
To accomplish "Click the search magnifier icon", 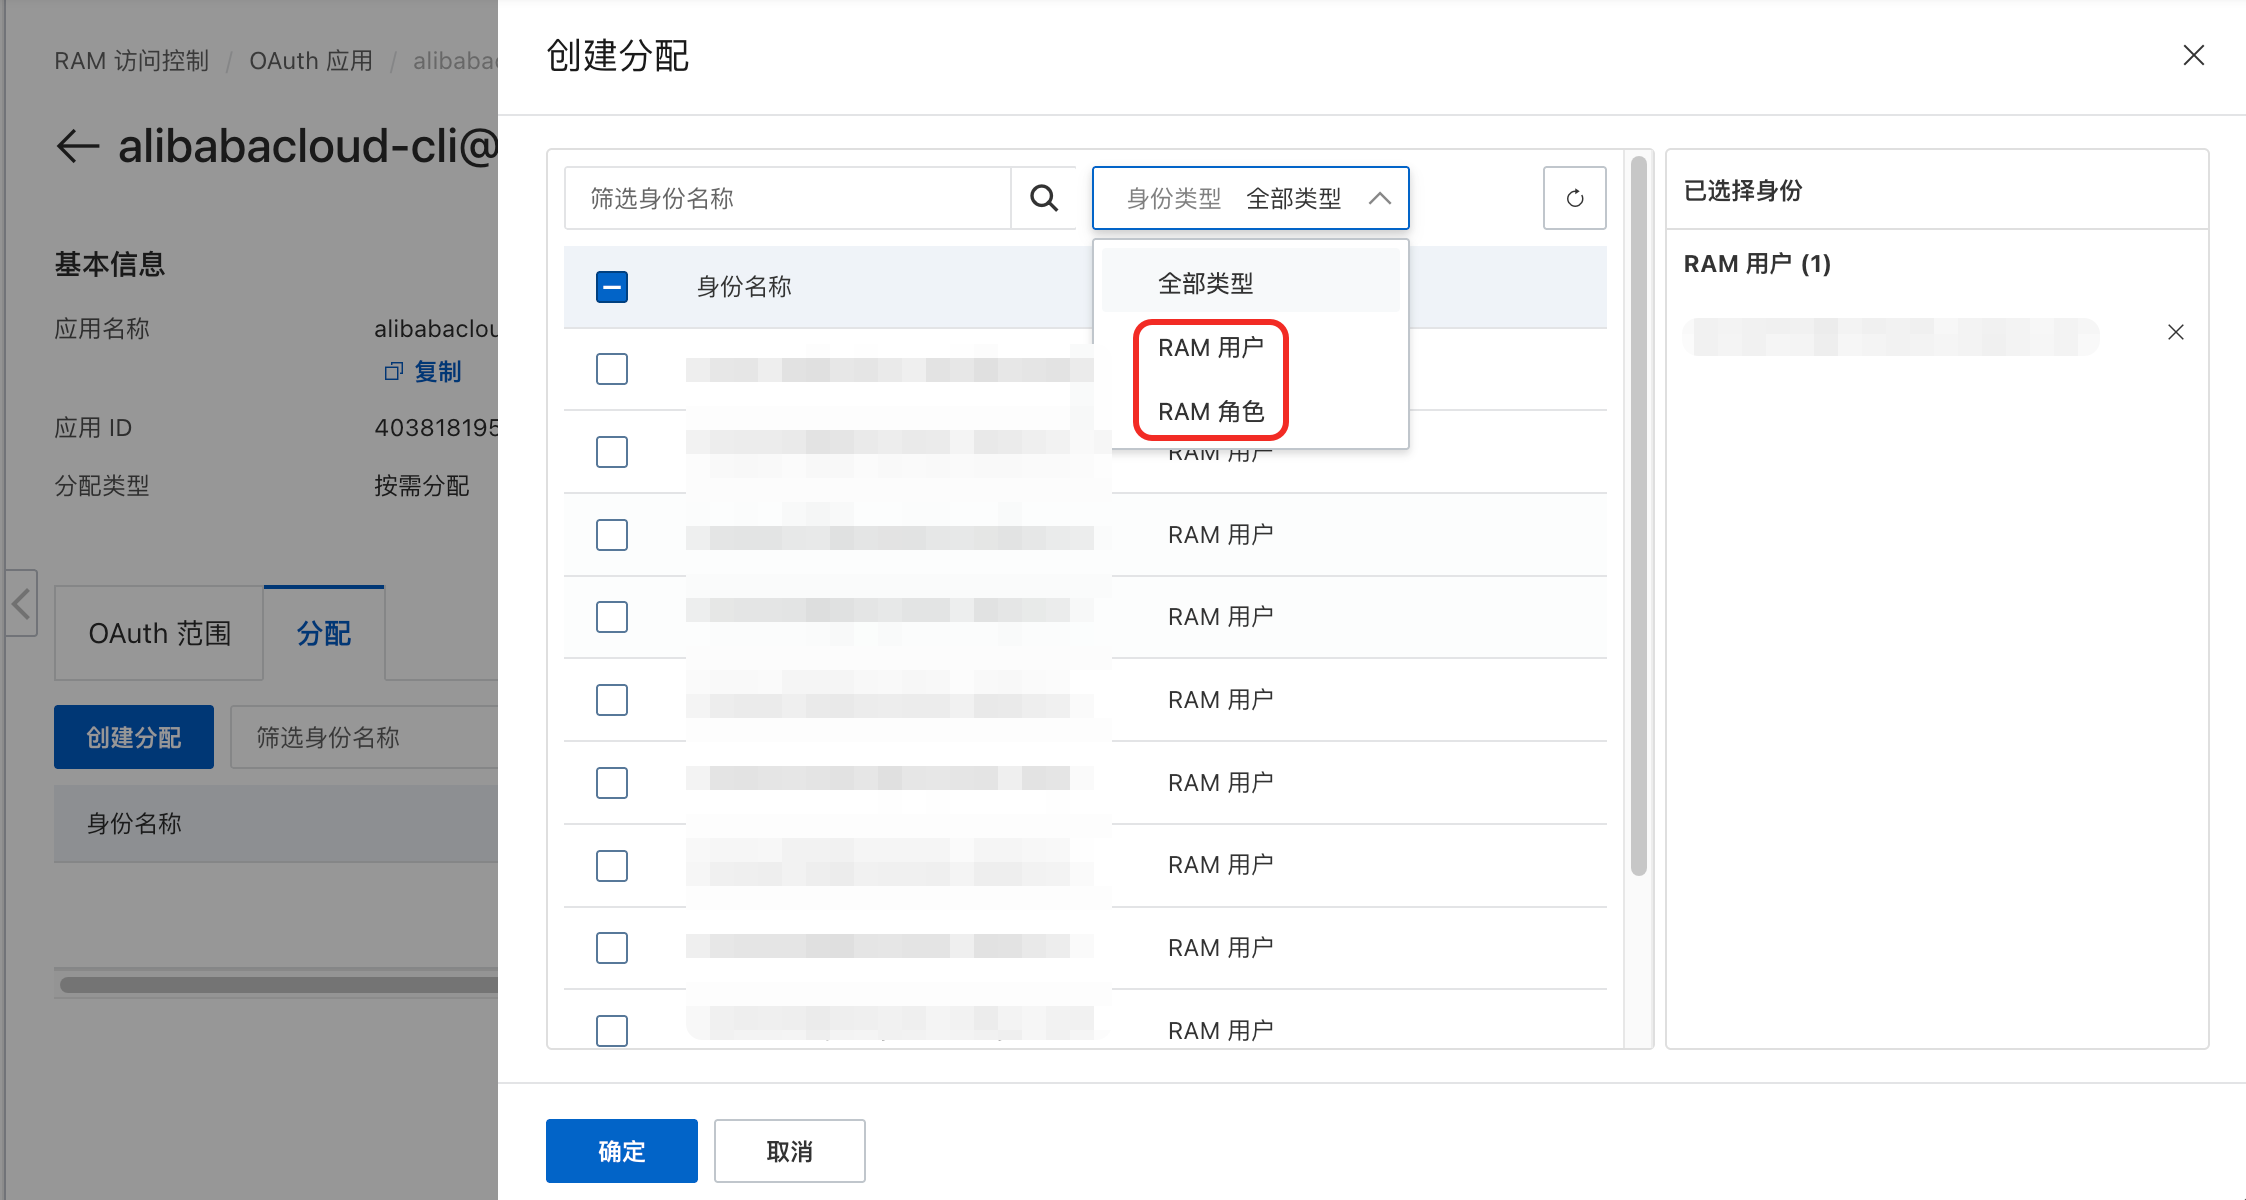I will coord(1043,198).
